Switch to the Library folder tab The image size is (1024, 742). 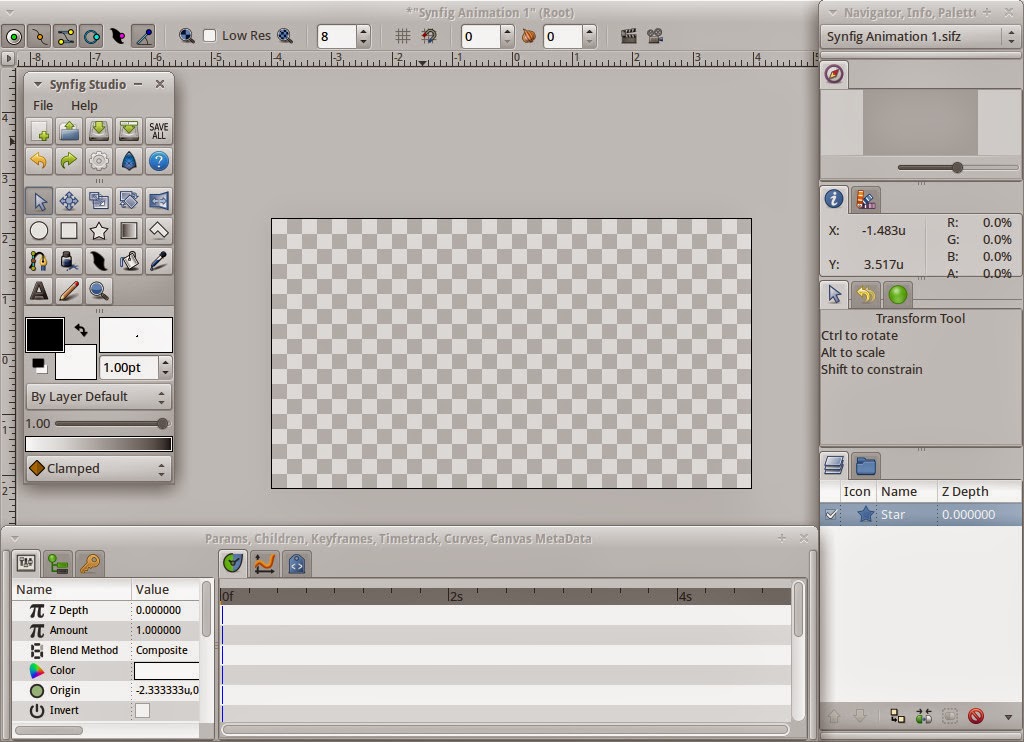pos(866,466)
